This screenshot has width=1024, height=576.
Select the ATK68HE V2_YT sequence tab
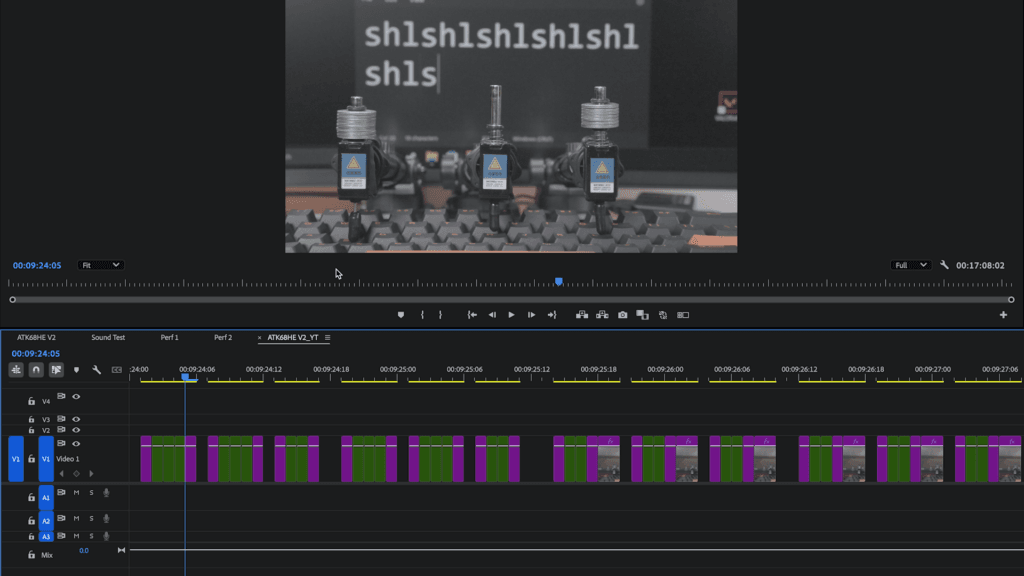point(293,338)
